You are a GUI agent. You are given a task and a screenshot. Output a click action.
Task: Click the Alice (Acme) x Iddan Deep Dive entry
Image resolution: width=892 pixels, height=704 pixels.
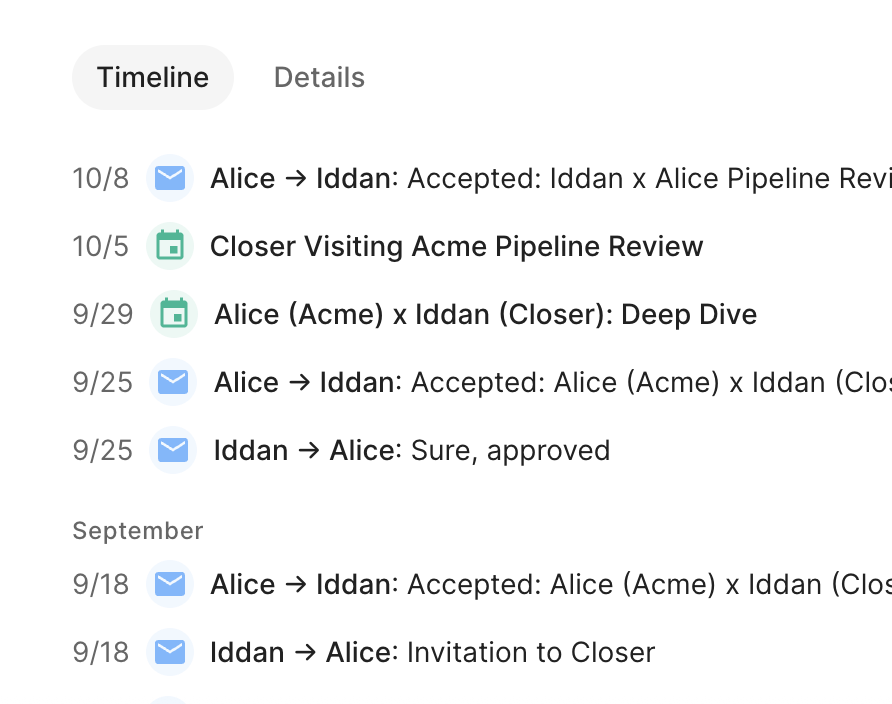click(485, 314)
